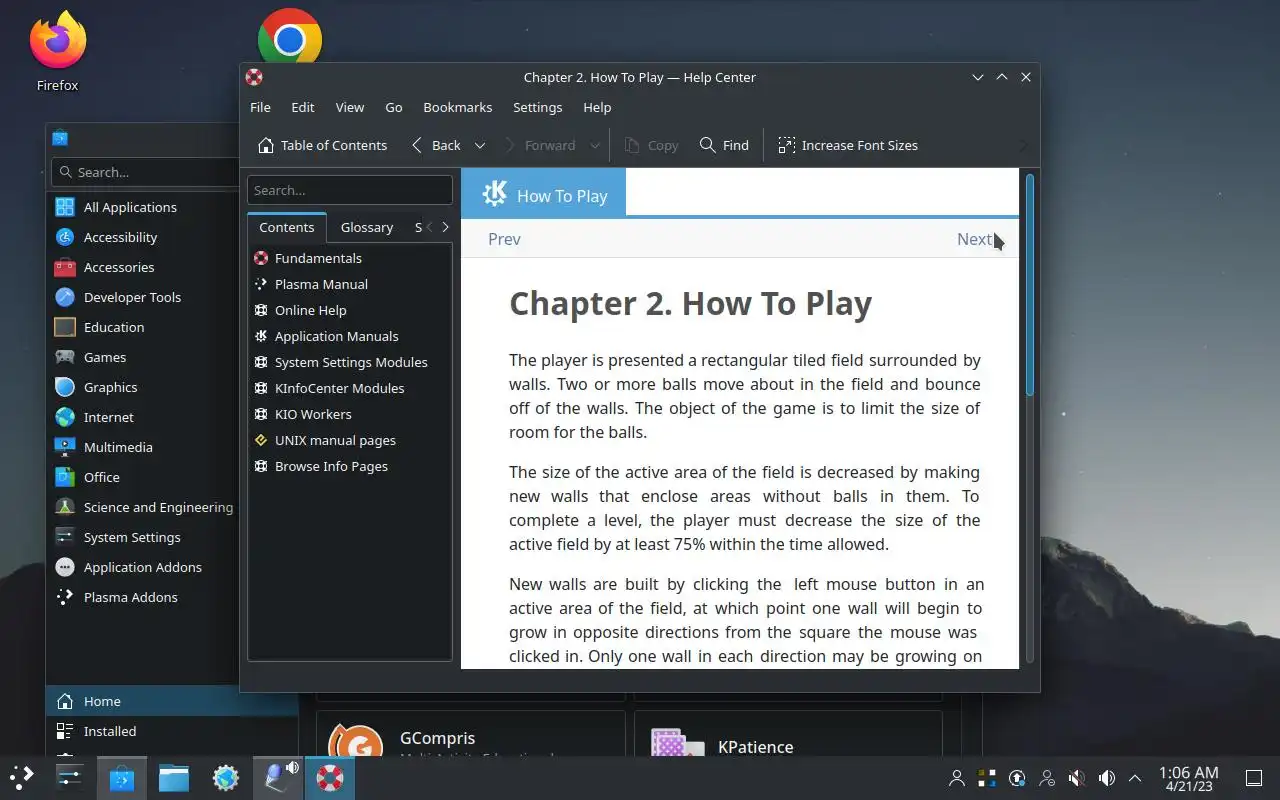Open the KDE application launcher in taskbar
Image resolution: width=1280 pixels, height=800 pixels.
21,777
